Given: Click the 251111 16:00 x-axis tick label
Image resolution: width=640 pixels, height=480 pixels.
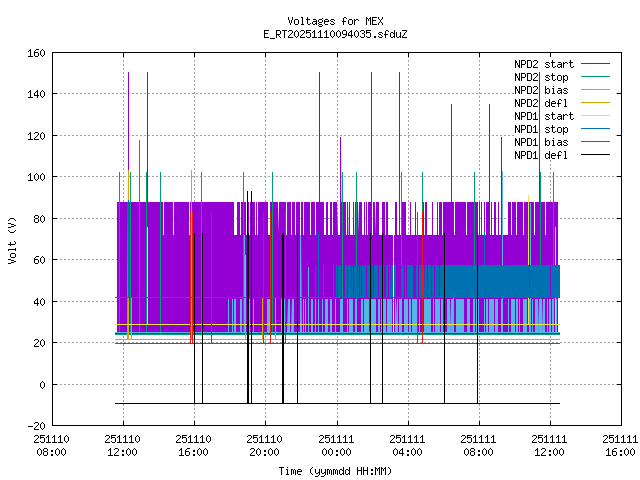Looking at the screenshot, I should click(619, 445).
